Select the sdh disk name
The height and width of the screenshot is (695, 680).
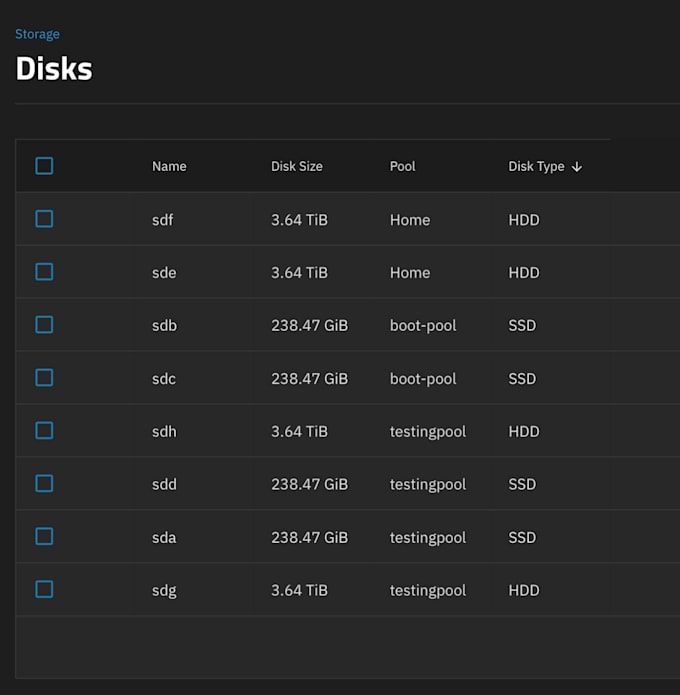click(x=164, y=432)
